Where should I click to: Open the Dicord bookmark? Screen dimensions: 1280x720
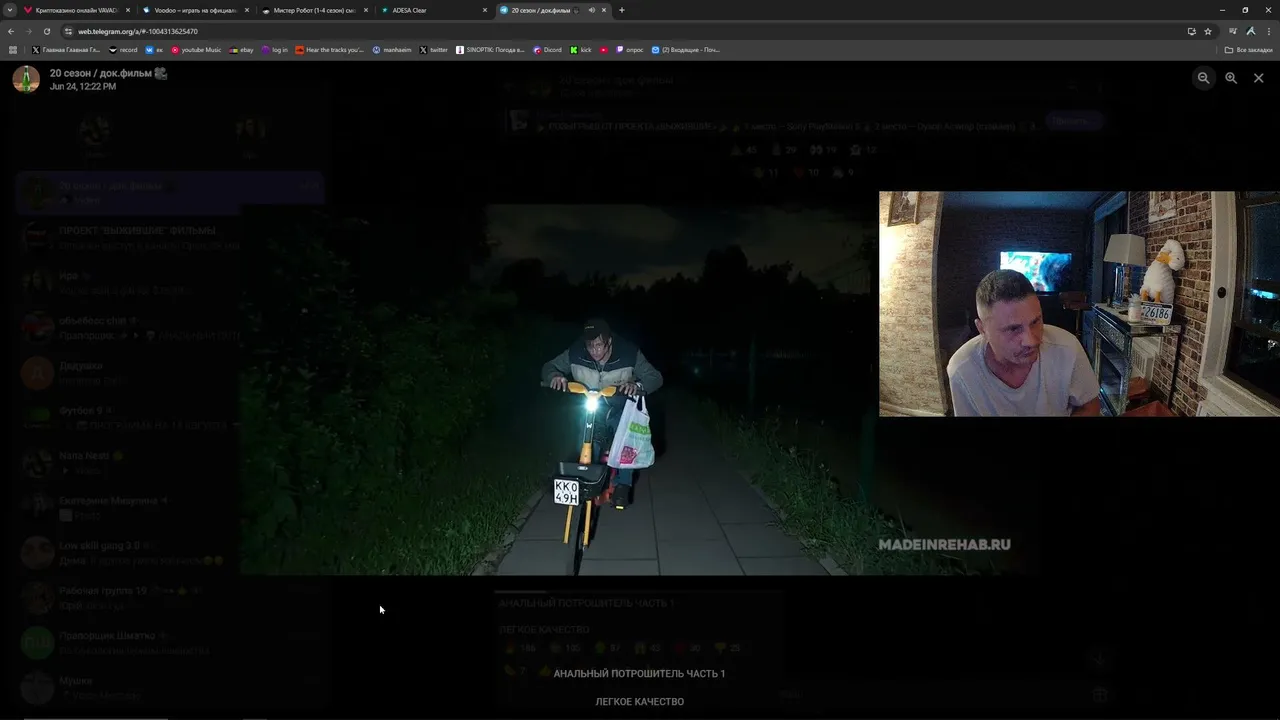coord(548,49)
